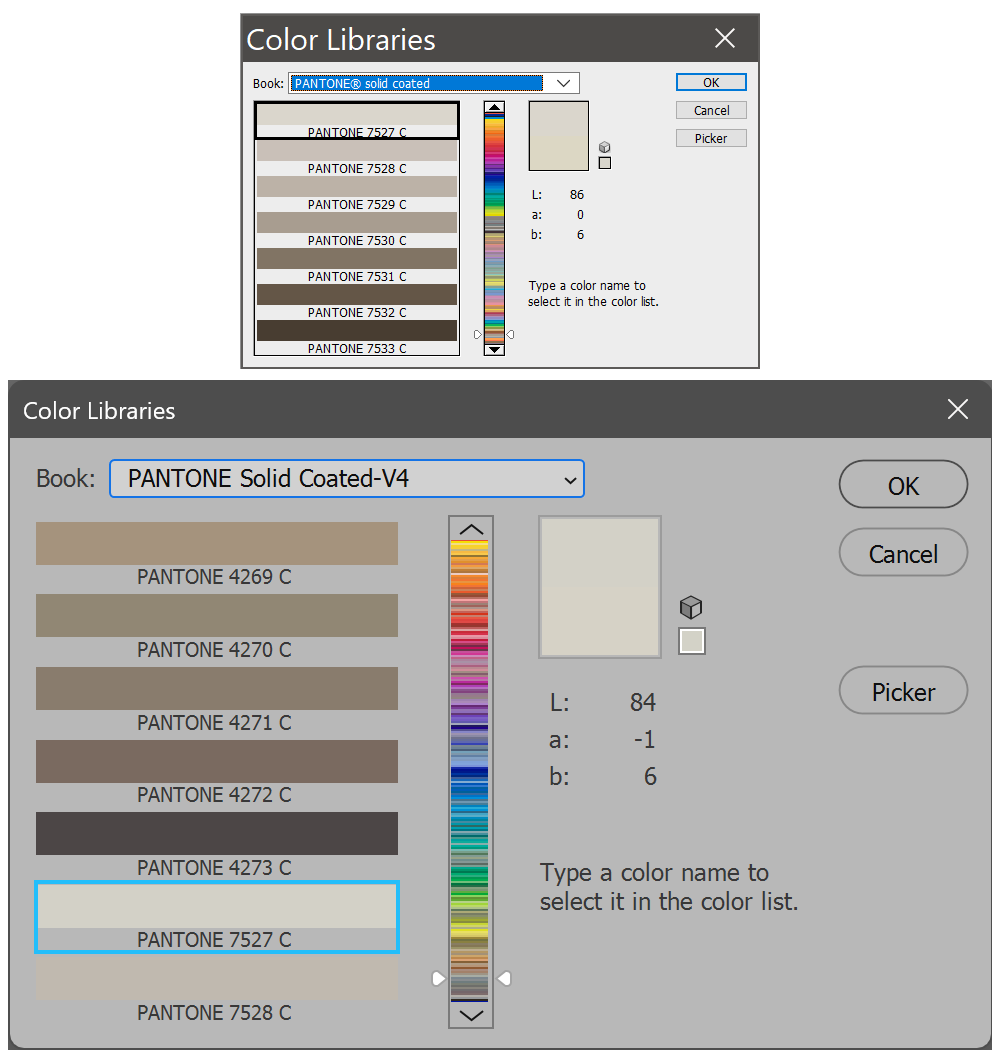Click Cancel in the PANTONE® solid coated dialog
The width and height of the screenshot is (1000, 1059).
pos(711,110)
